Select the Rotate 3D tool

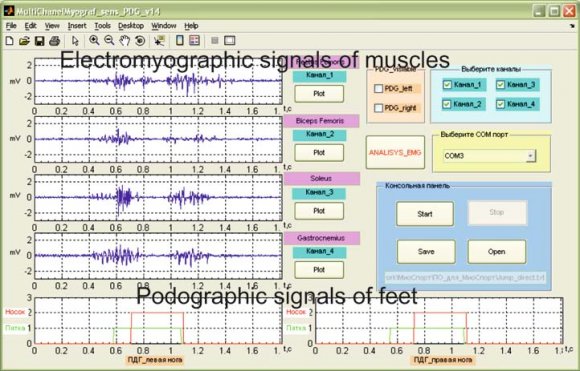140,41
